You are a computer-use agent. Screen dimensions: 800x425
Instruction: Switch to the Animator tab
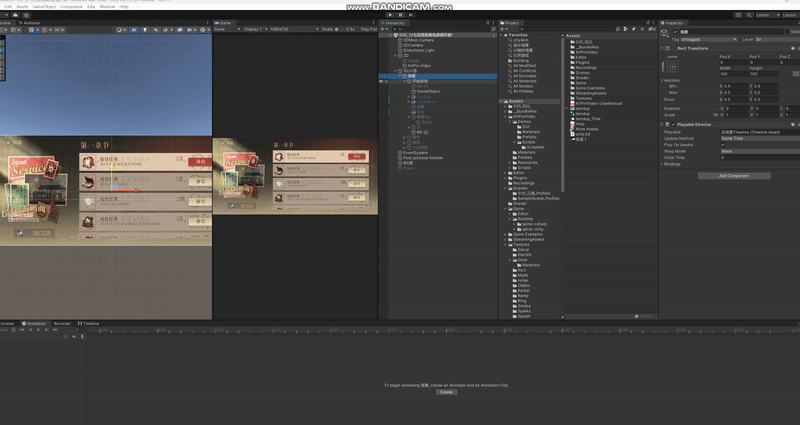point(30,23)
